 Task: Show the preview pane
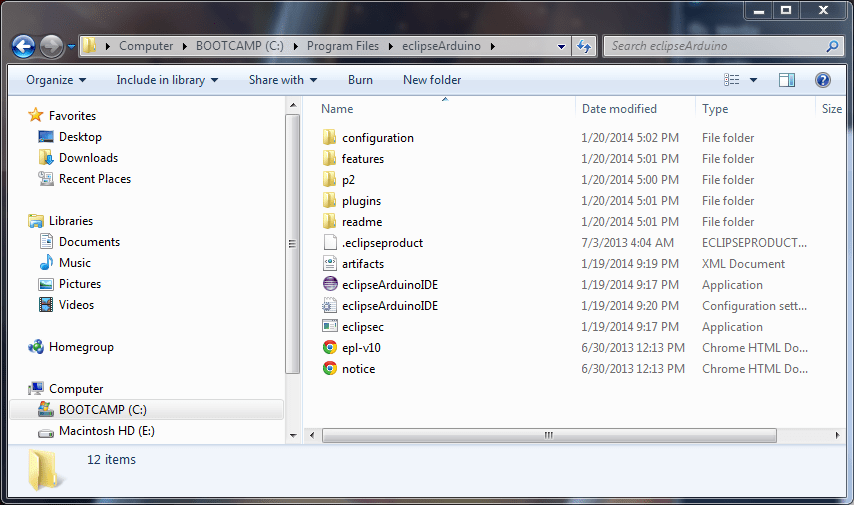[x=786, y=80]
